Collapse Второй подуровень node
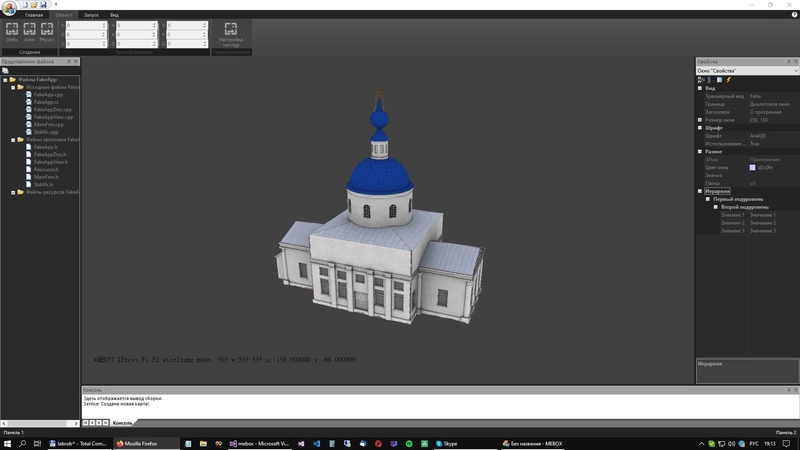This screenshot has height=450, width=800. coord(715,207)
